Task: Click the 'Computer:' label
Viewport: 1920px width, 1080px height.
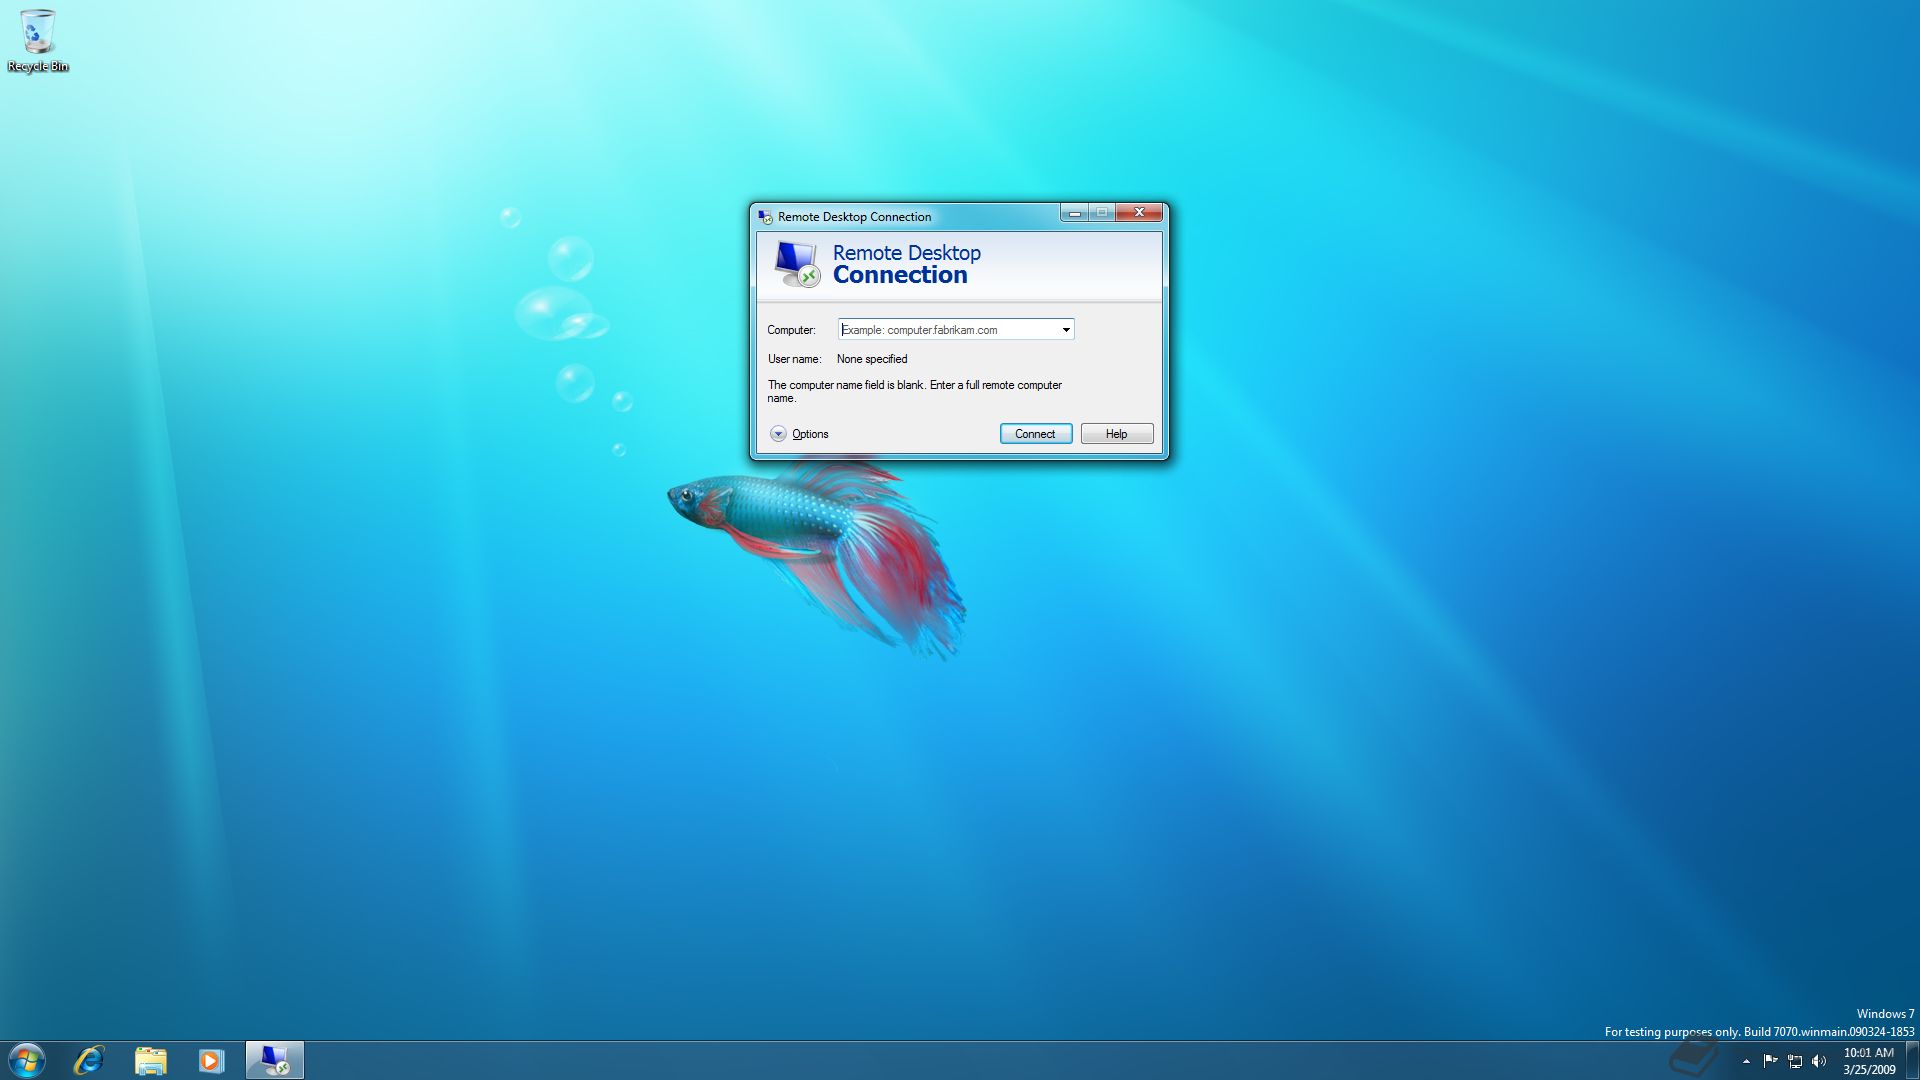Action: 791,330
